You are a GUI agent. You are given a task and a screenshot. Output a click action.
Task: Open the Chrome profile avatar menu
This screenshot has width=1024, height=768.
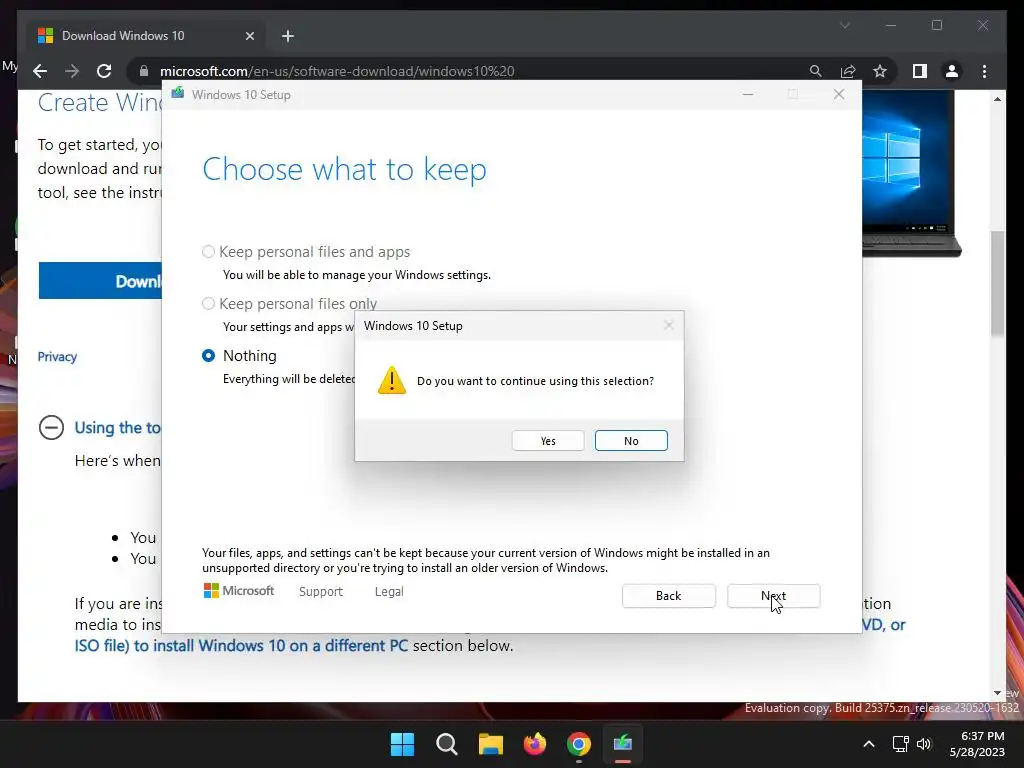pos(952,71)
